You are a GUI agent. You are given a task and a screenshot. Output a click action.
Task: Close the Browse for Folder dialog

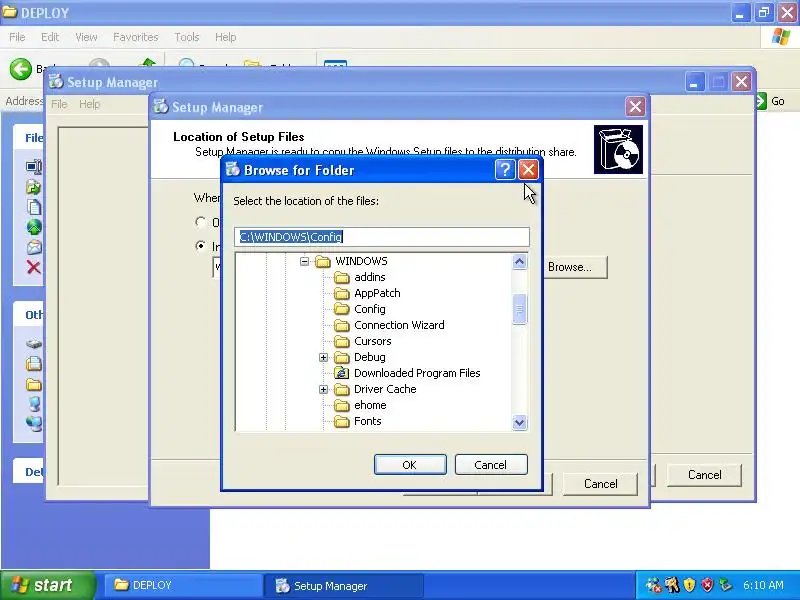pyautogui.click(x=529, y=169)
